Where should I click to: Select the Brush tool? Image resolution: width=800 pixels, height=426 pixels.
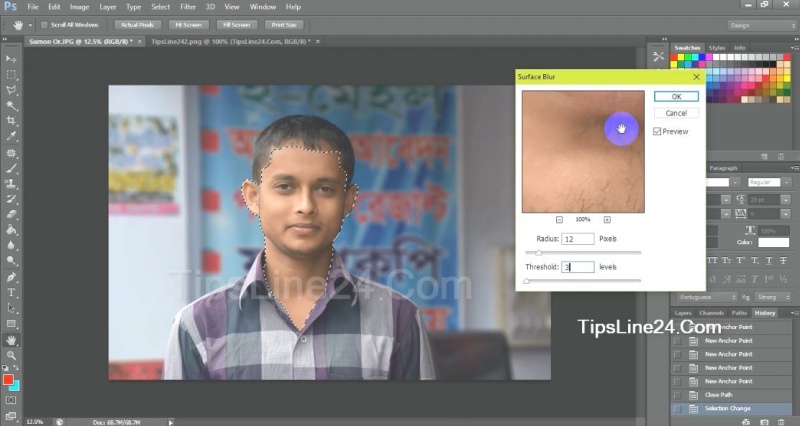[11, 168]
